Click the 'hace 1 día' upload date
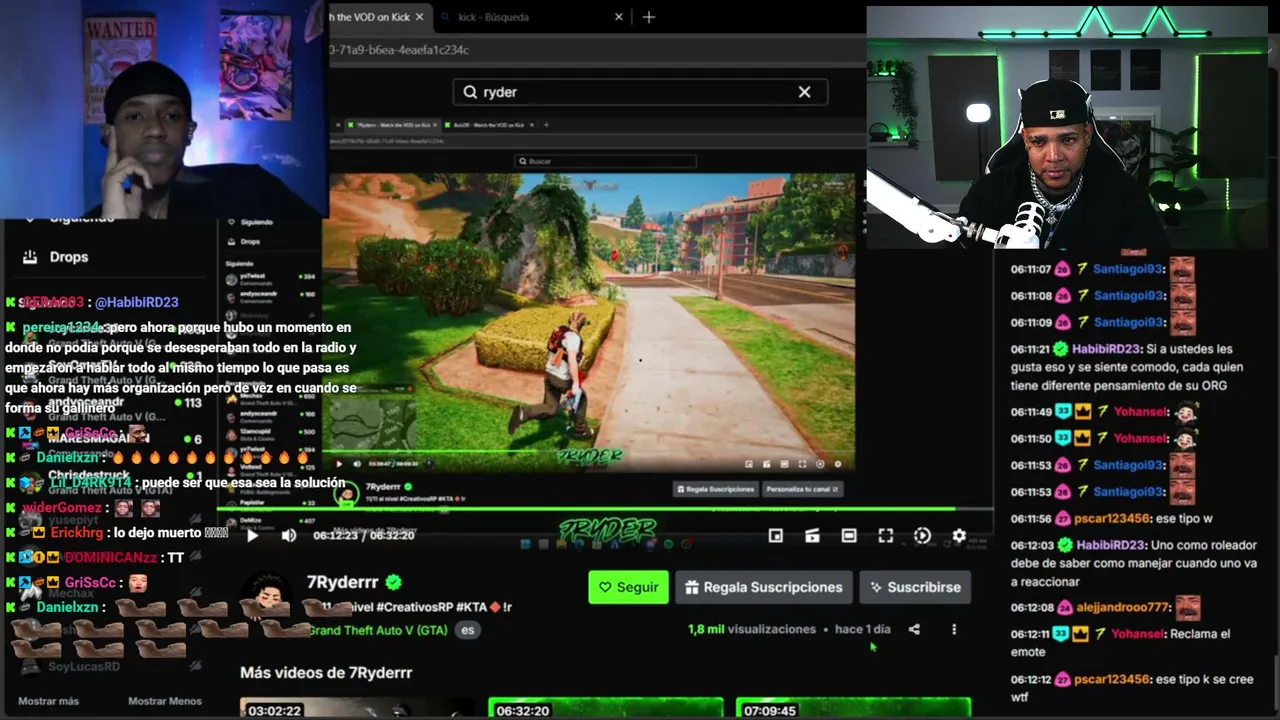Viewport: 1280px width, 720px height. coord(863,629)
